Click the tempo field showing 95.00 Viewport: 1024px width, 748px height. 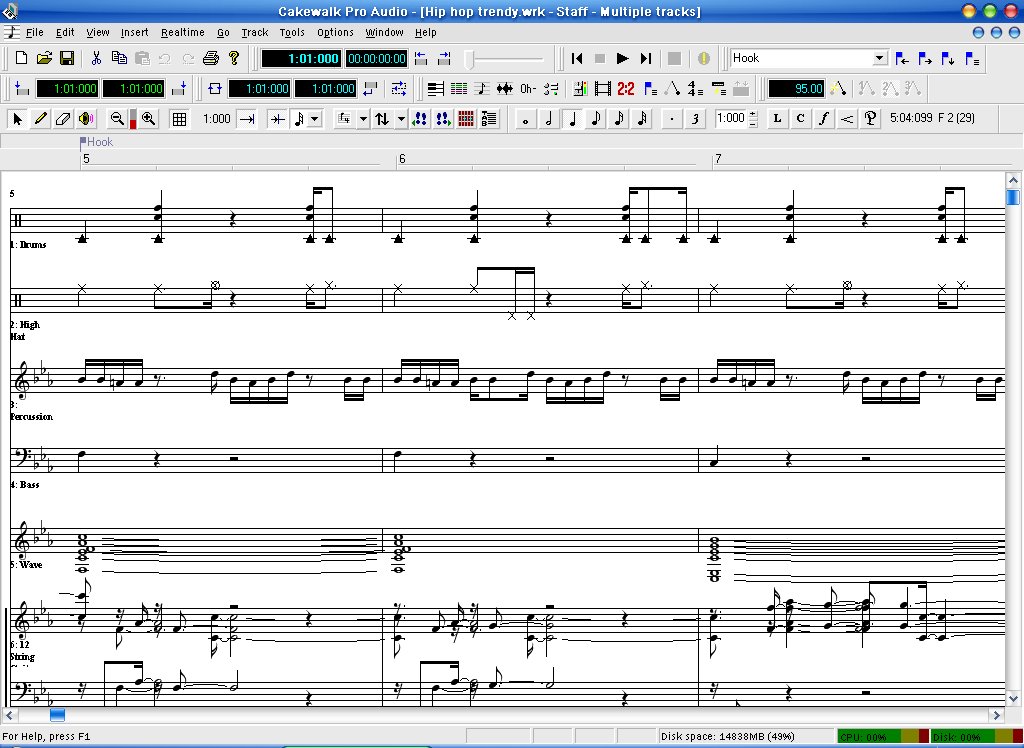click(x=796, y=89)
